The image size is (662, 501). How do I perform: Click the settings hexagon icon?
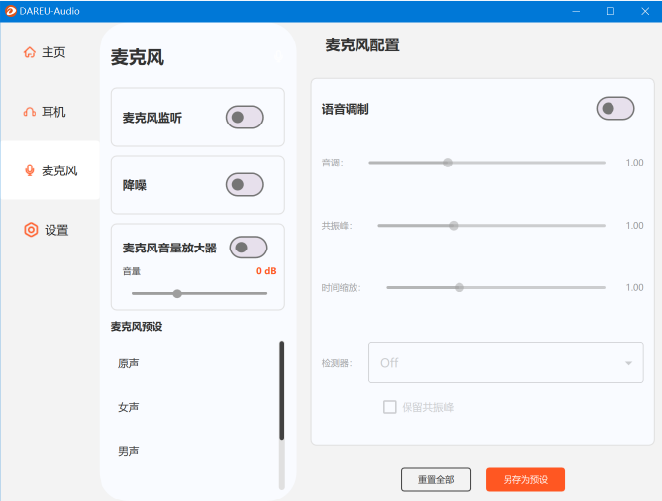tap(31, 230)
